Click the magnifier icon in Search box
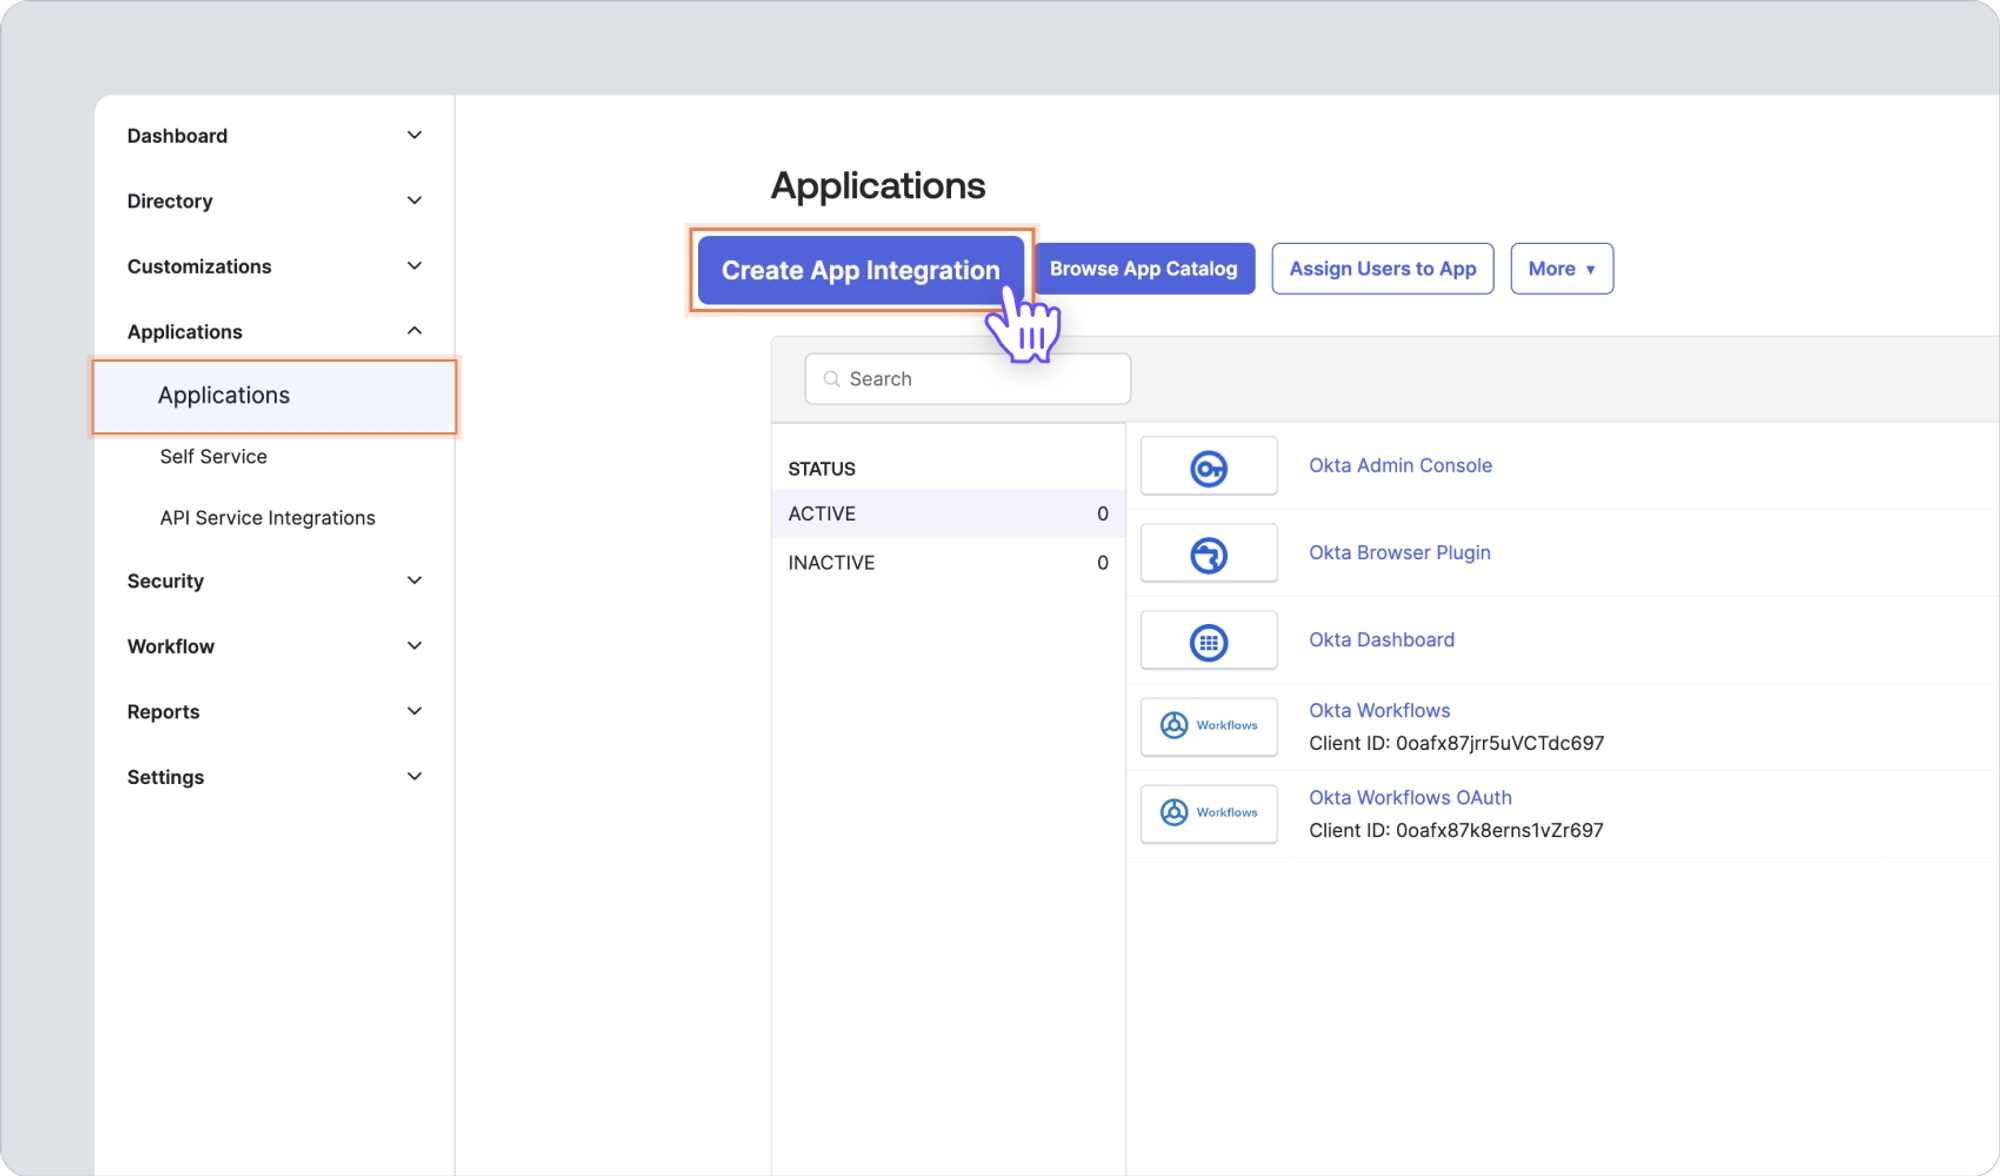Screen dimensions: 2000x1176 coord(831,379)
